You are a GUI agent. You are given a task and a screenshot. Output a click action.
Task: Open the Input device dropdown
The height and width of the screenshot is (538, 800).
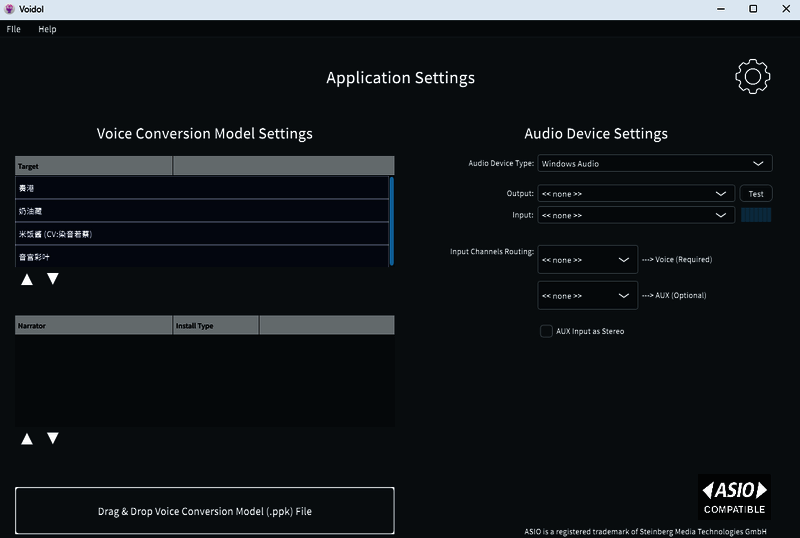point(636,215)
